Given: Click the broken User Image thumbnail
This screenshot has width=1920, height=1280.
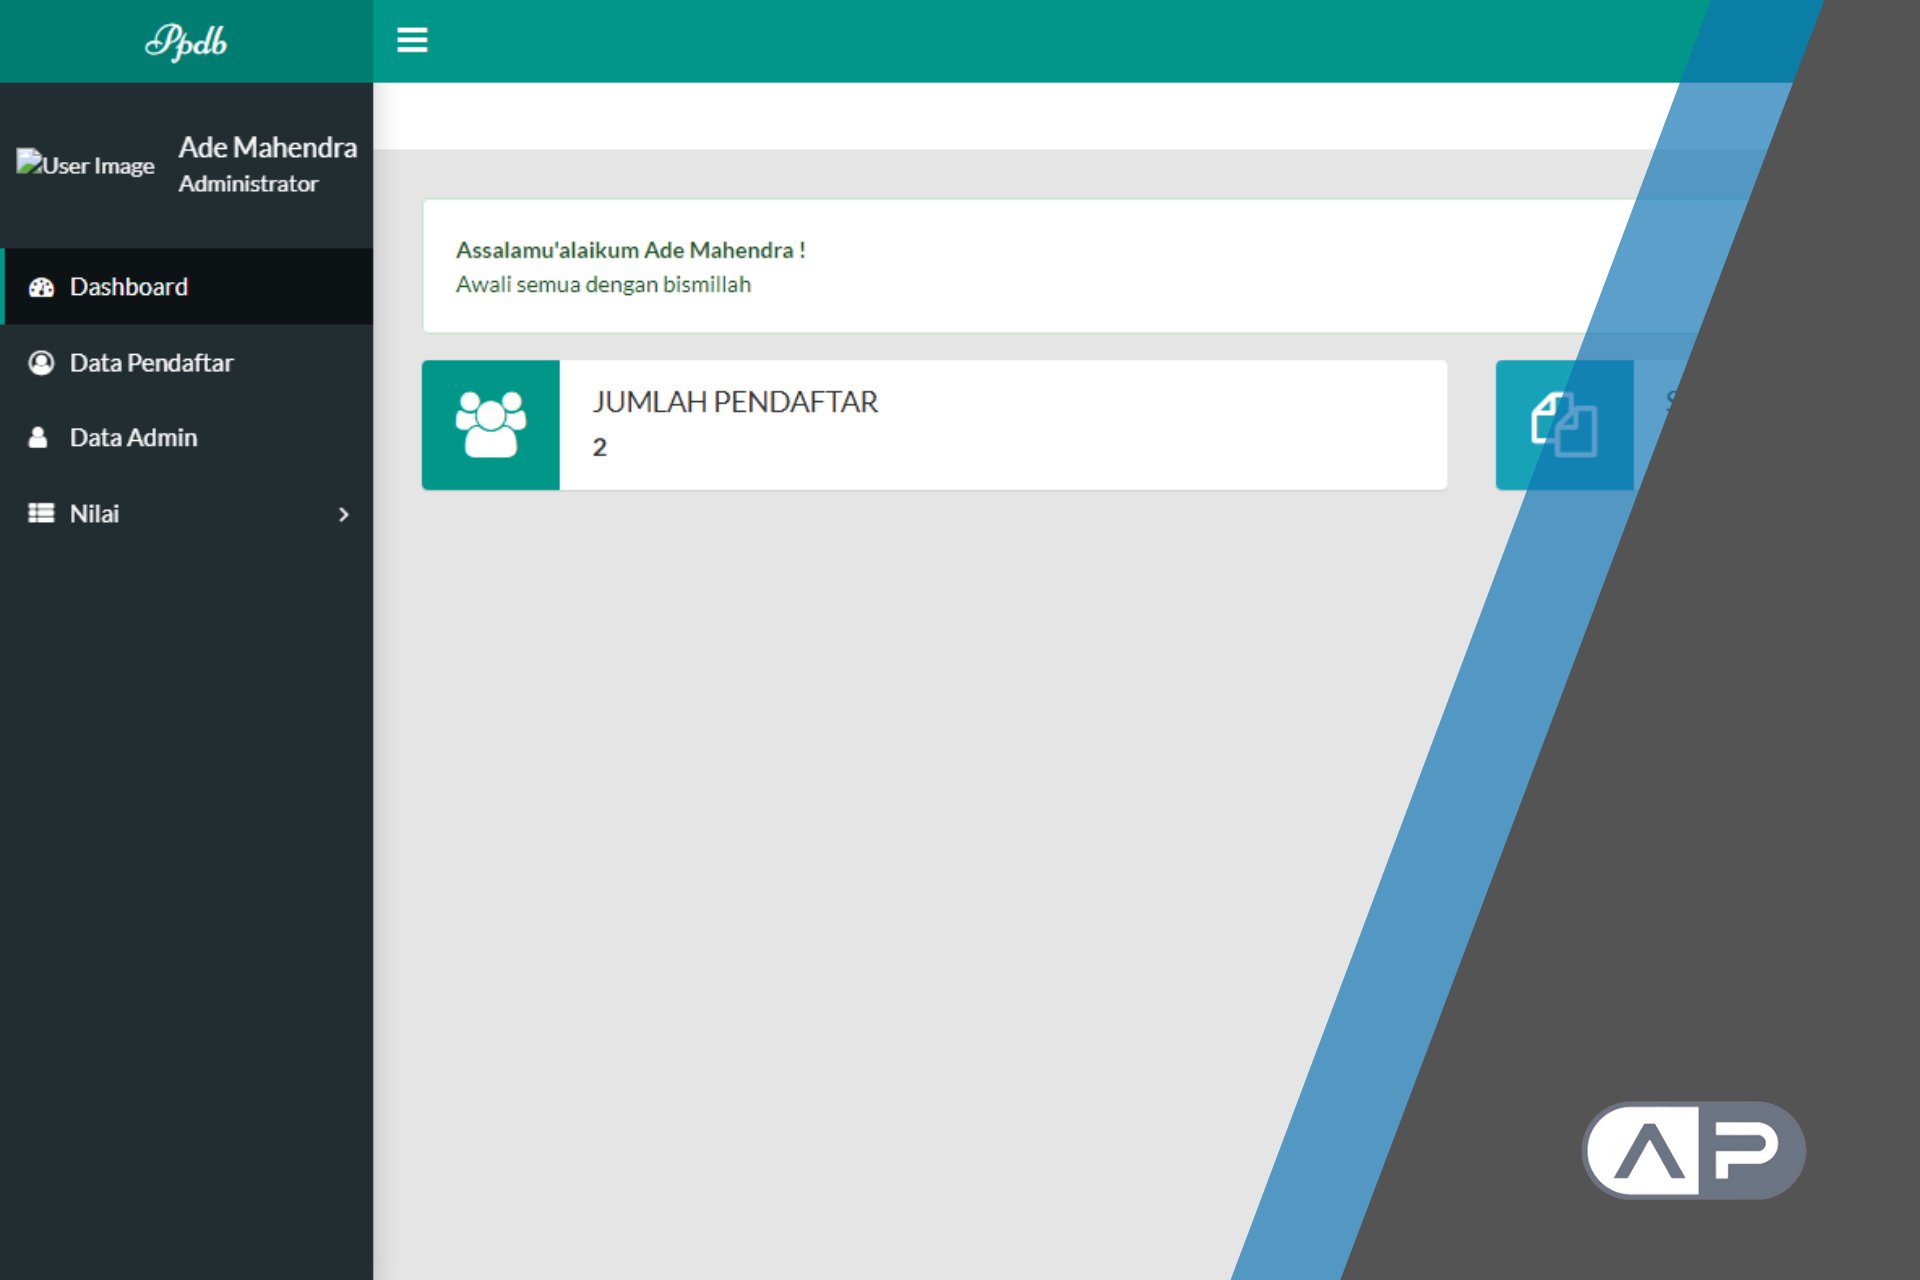Looking at the screenshot, I should click(85, 164).
